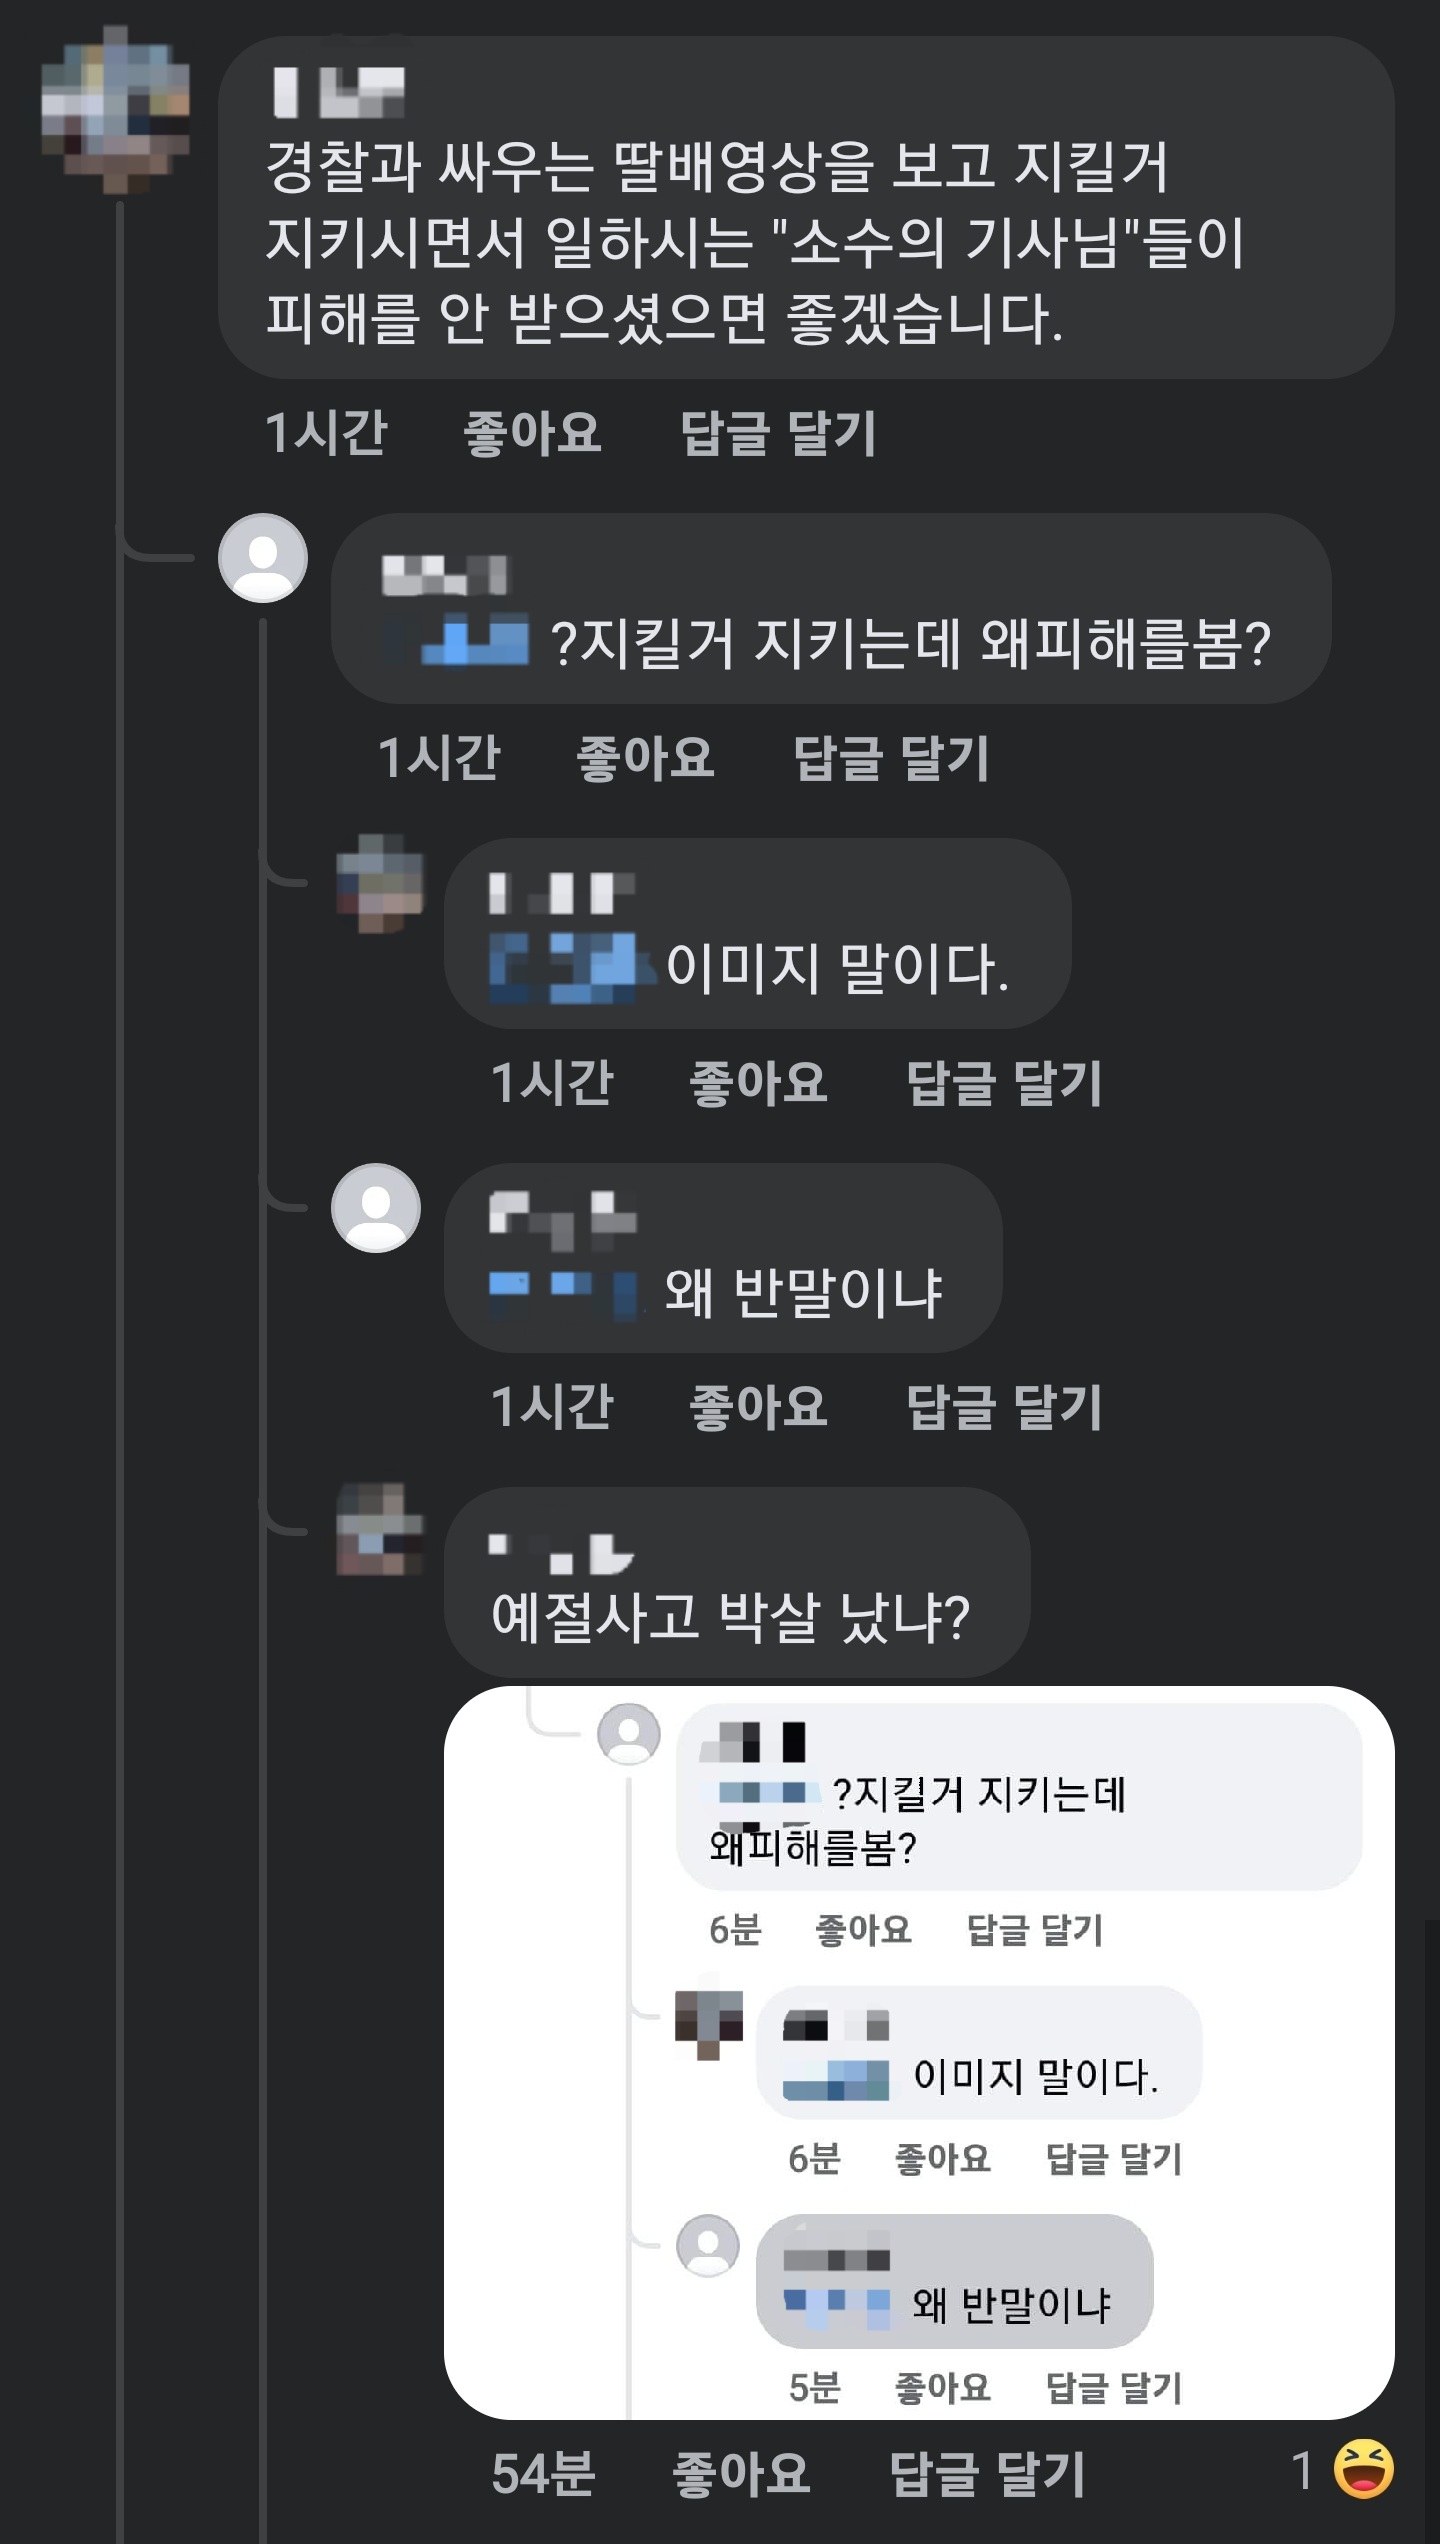Reply to the '이미지 말이다.' comment
Screen dimensions: 1440x2544
pyautogui.click(x=1004, y=1082)
